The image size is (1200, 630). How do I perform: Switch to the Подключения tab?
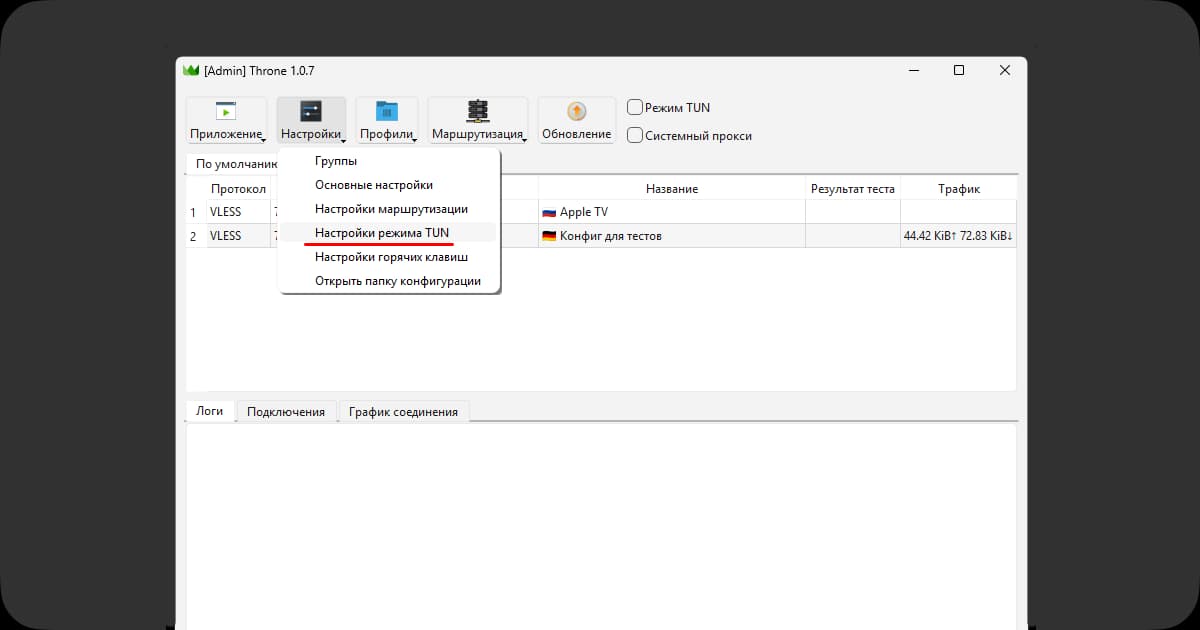(286, 412)
